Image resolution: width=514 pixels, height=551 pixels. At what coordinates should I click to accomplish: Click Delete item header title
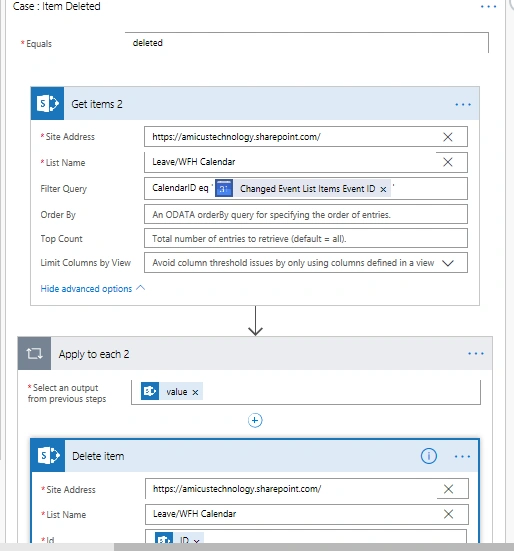click(98, 456)
